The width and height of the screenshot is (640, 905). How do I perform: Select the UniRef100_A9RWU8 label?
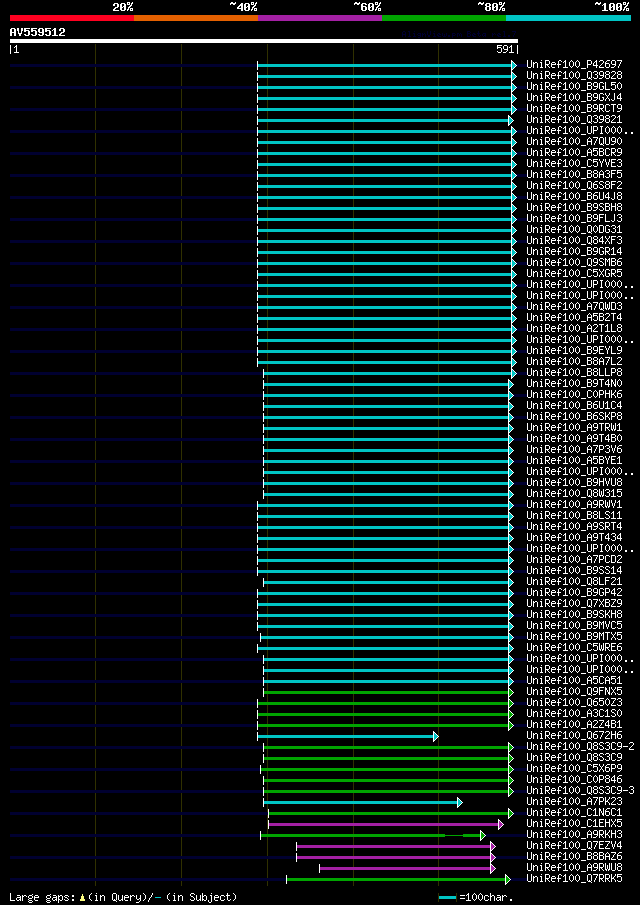[x=574, y=867]
